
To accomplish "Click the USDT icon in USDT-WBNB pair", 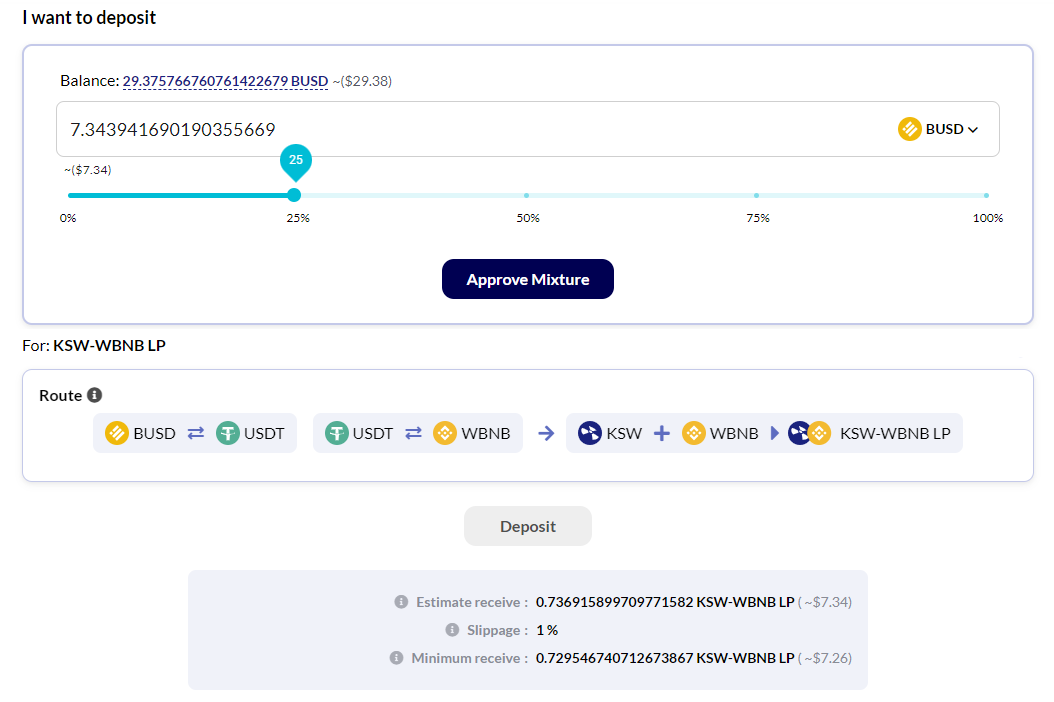I will coord(337,433).
